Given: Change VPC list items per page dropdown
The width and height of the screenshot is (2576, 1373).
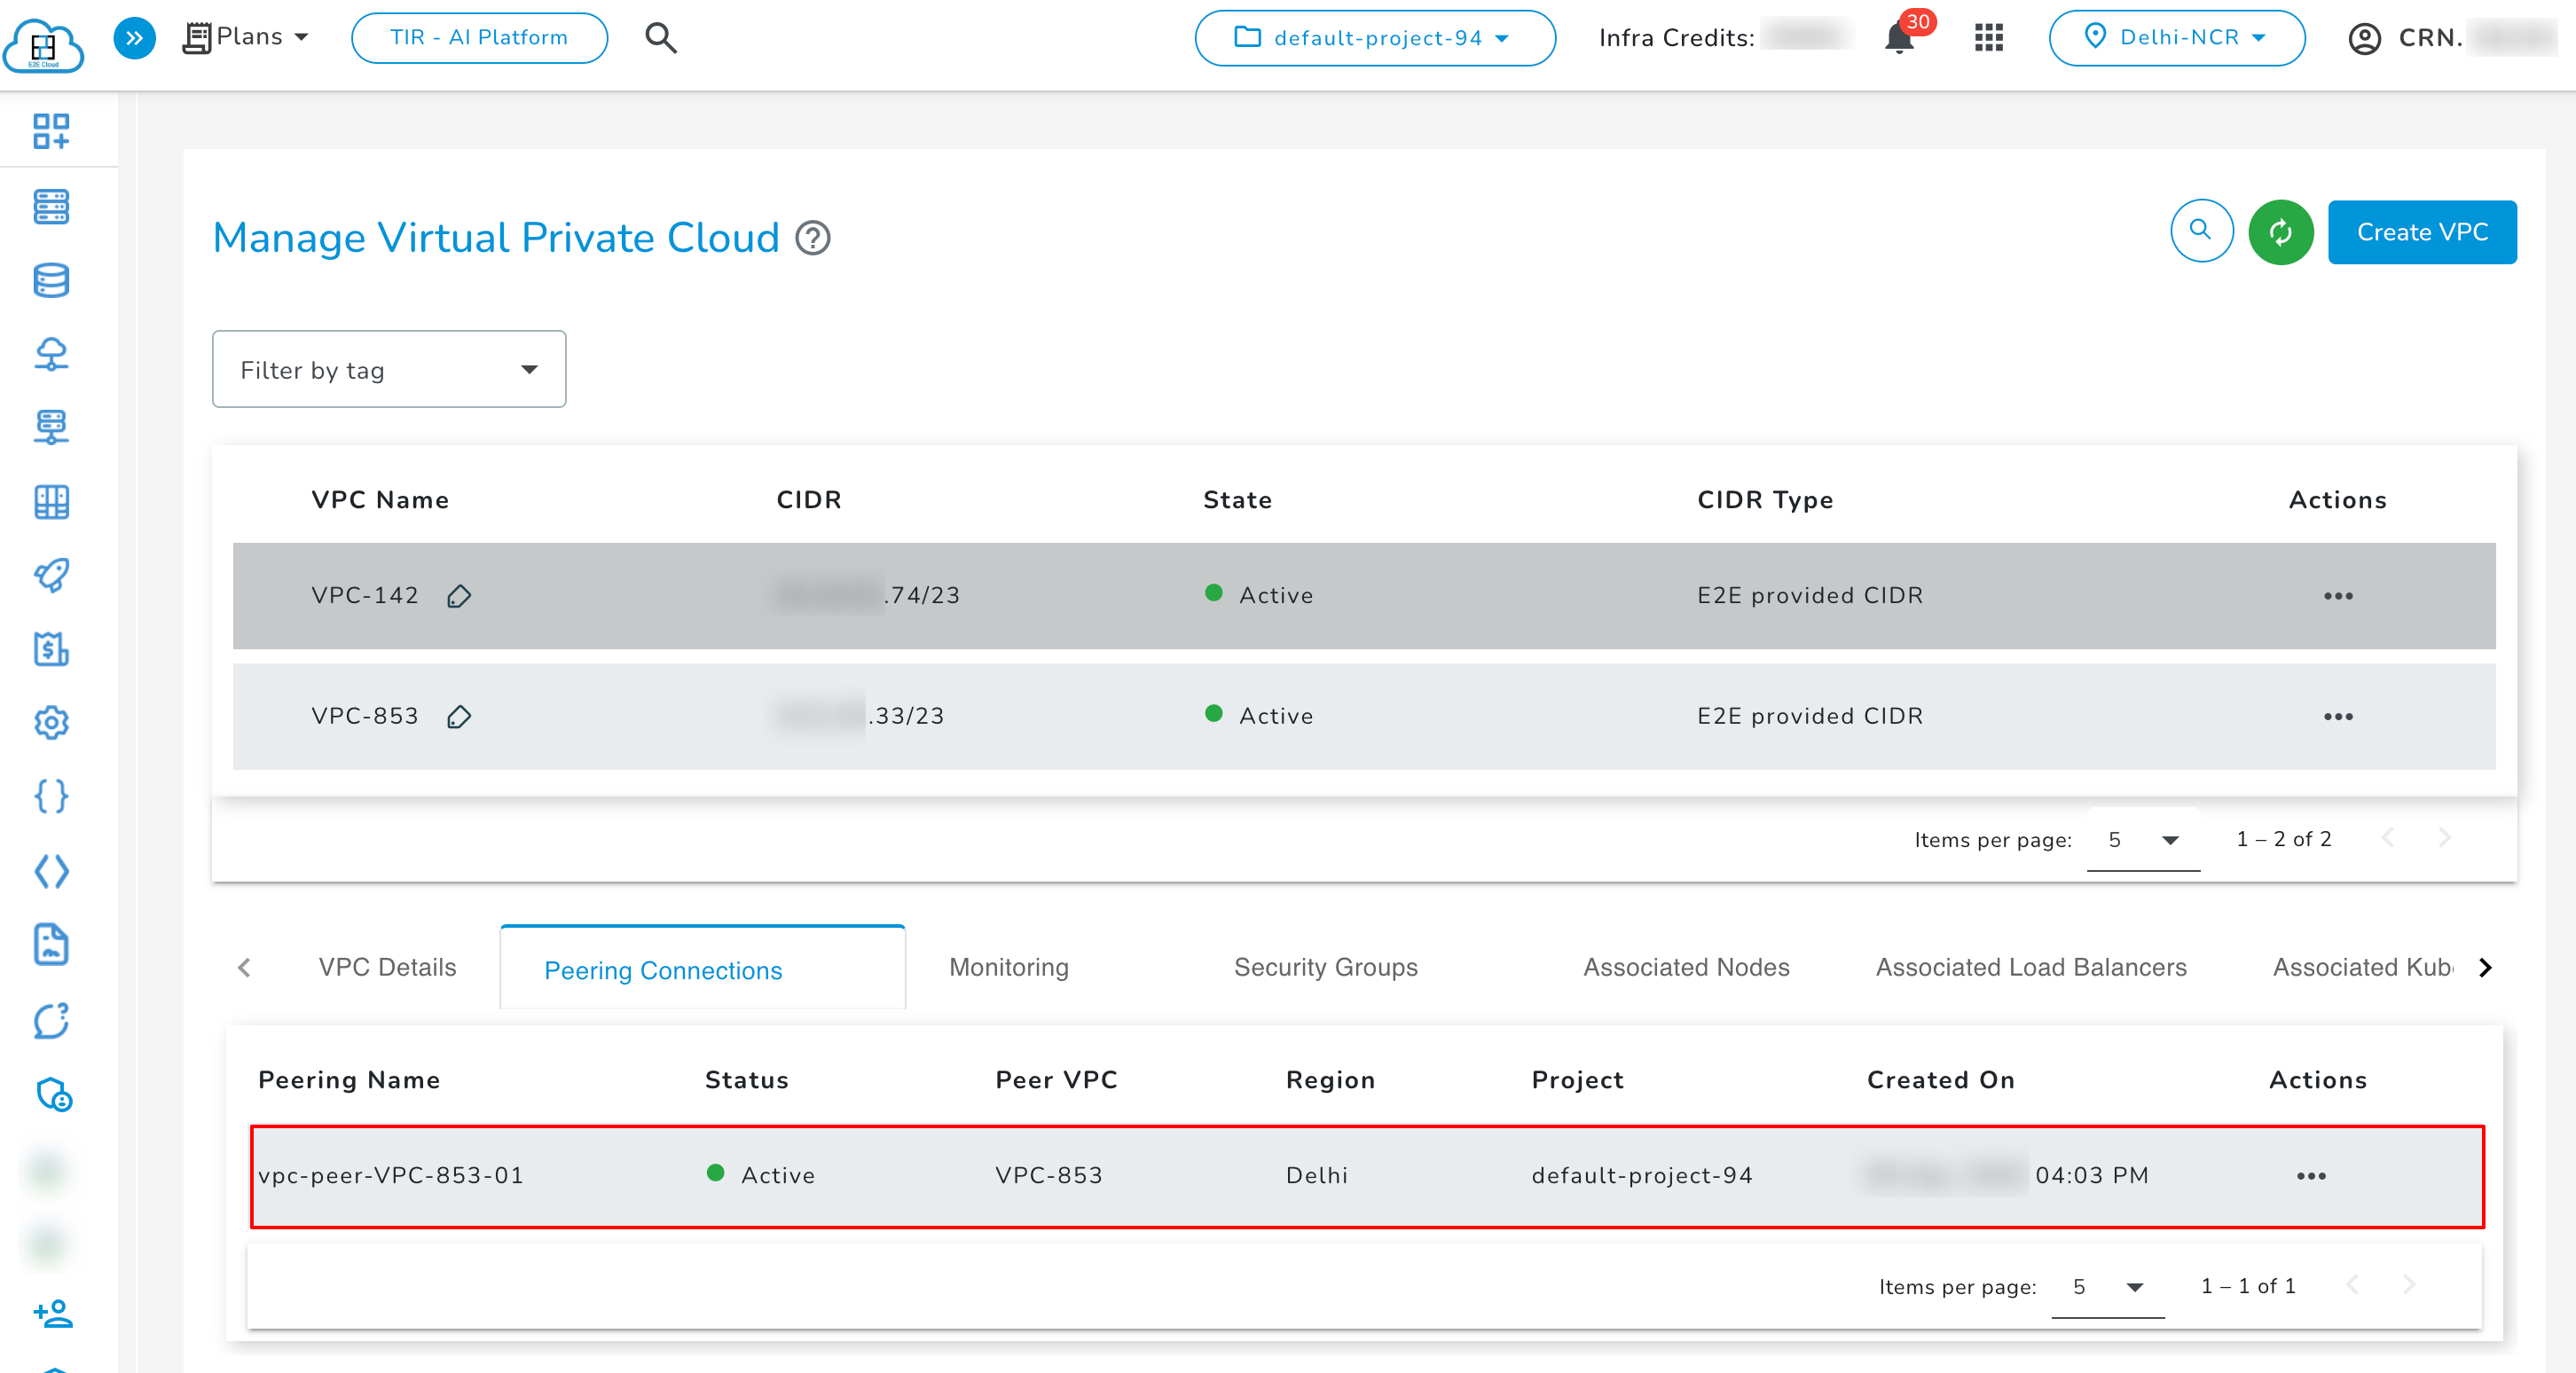Looking at the screenshot, I should click(x=2143, y=840).
